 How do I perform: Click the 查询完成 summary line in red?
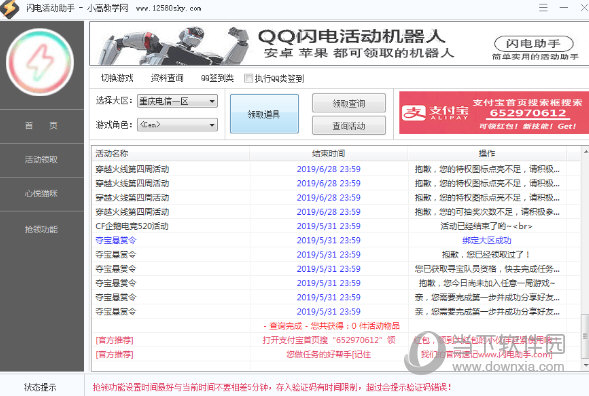pos(331,326)
